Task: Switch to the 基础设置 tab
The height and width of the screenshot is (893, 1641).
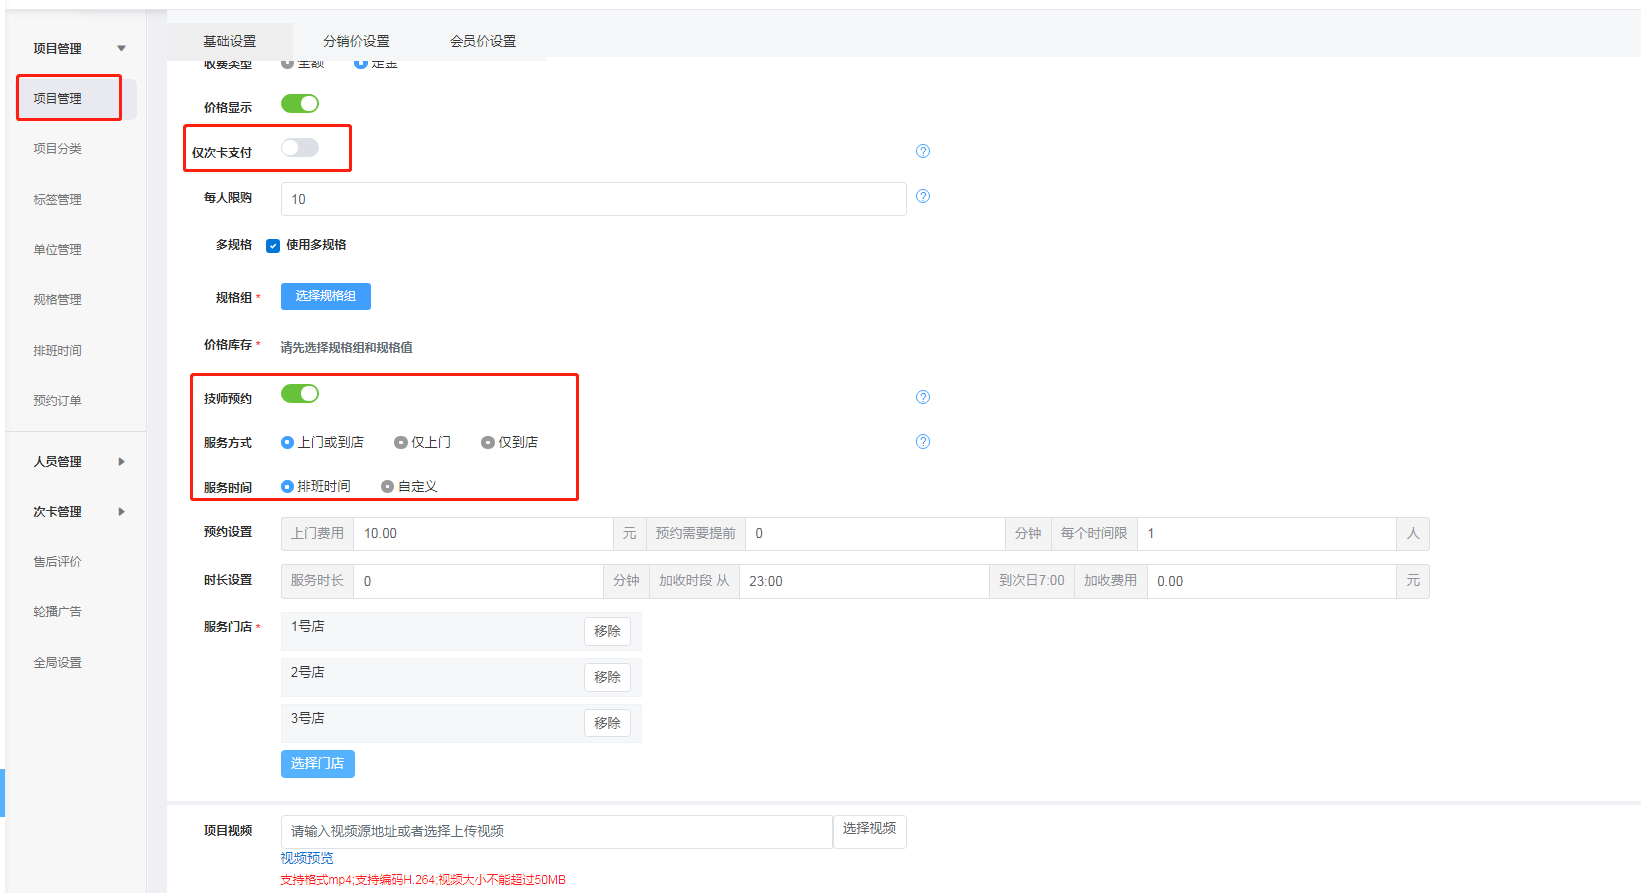Action: (x=230, y=41)
